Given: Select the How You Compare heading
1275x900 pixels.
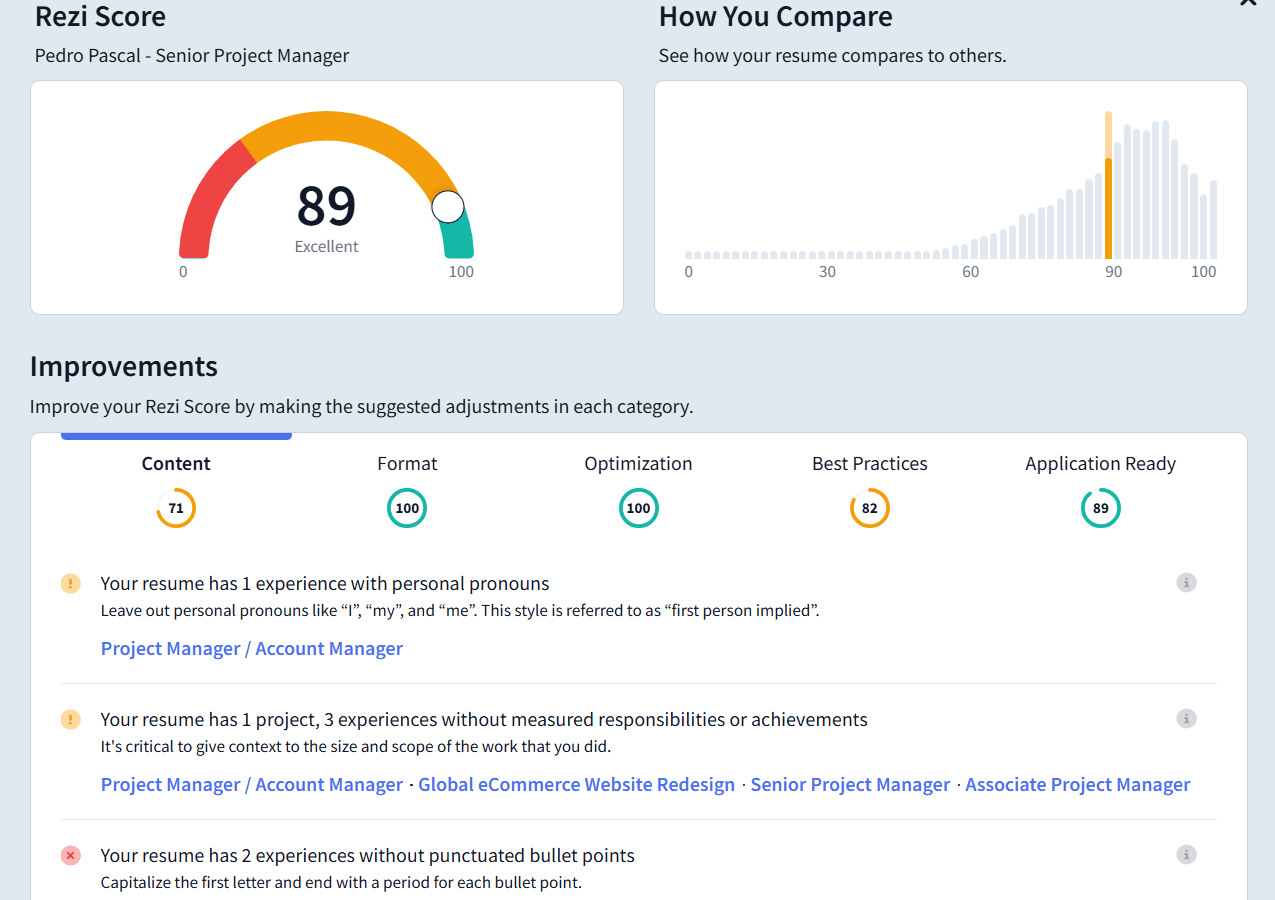Looking at the screenshot, I should pyautogui.click(x=776, y=16).
